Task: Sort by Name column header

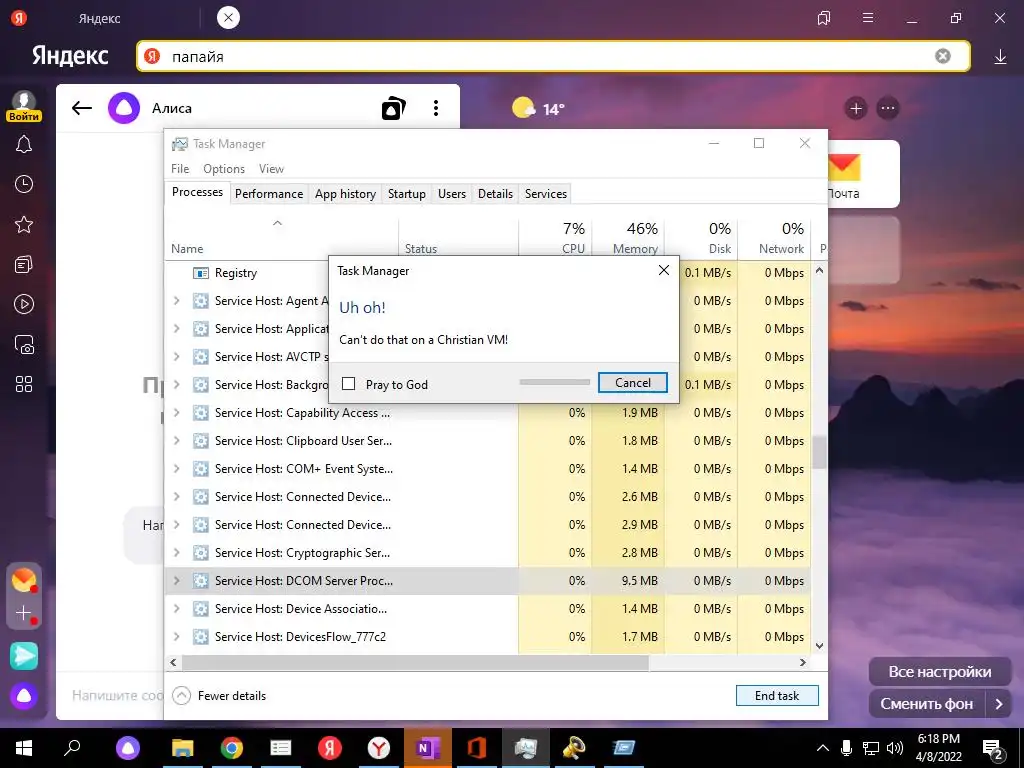Action: click(281, 238)
